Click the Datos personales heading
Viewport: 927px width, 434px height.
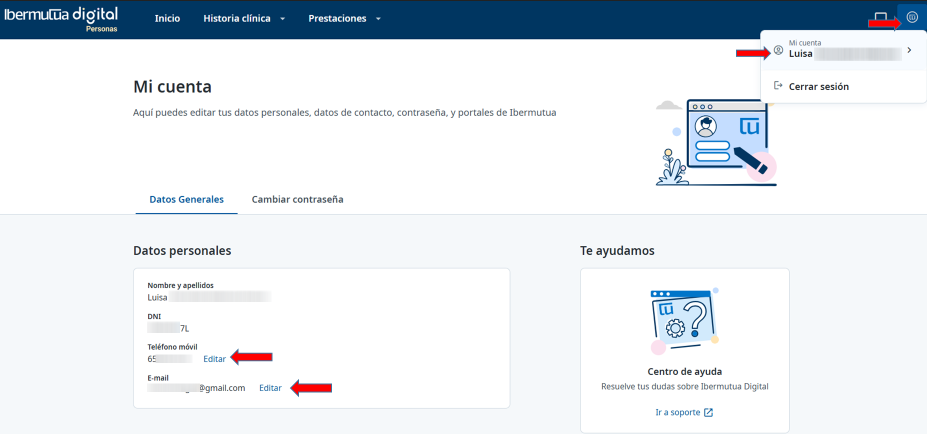pyautogui.click(x=182, y=251)
